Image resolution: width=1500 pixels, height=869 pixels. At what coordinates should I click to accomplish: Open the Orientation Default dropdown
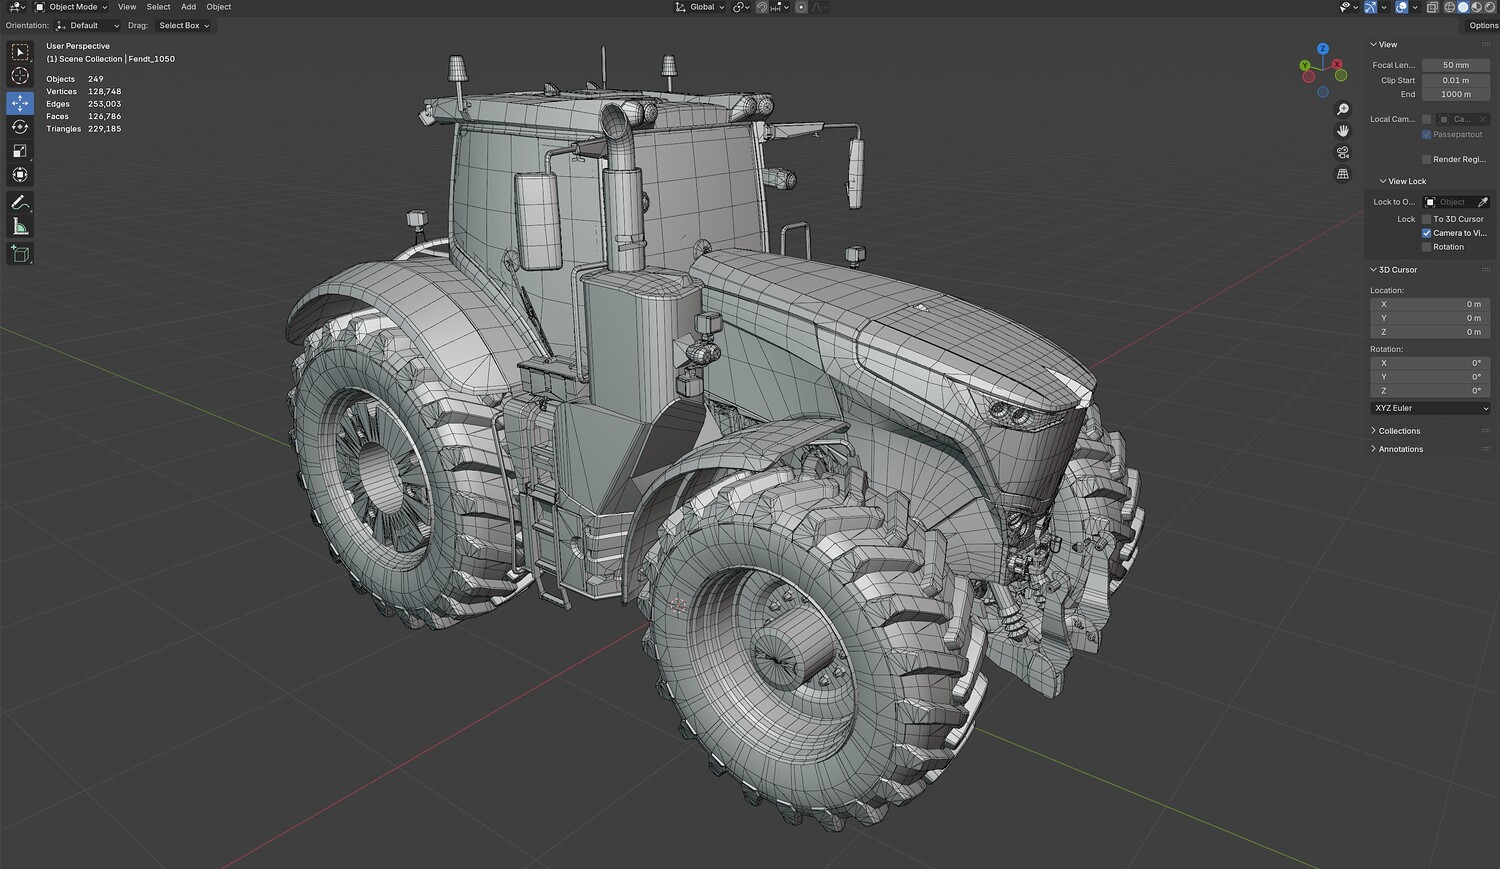click(88, 25)
